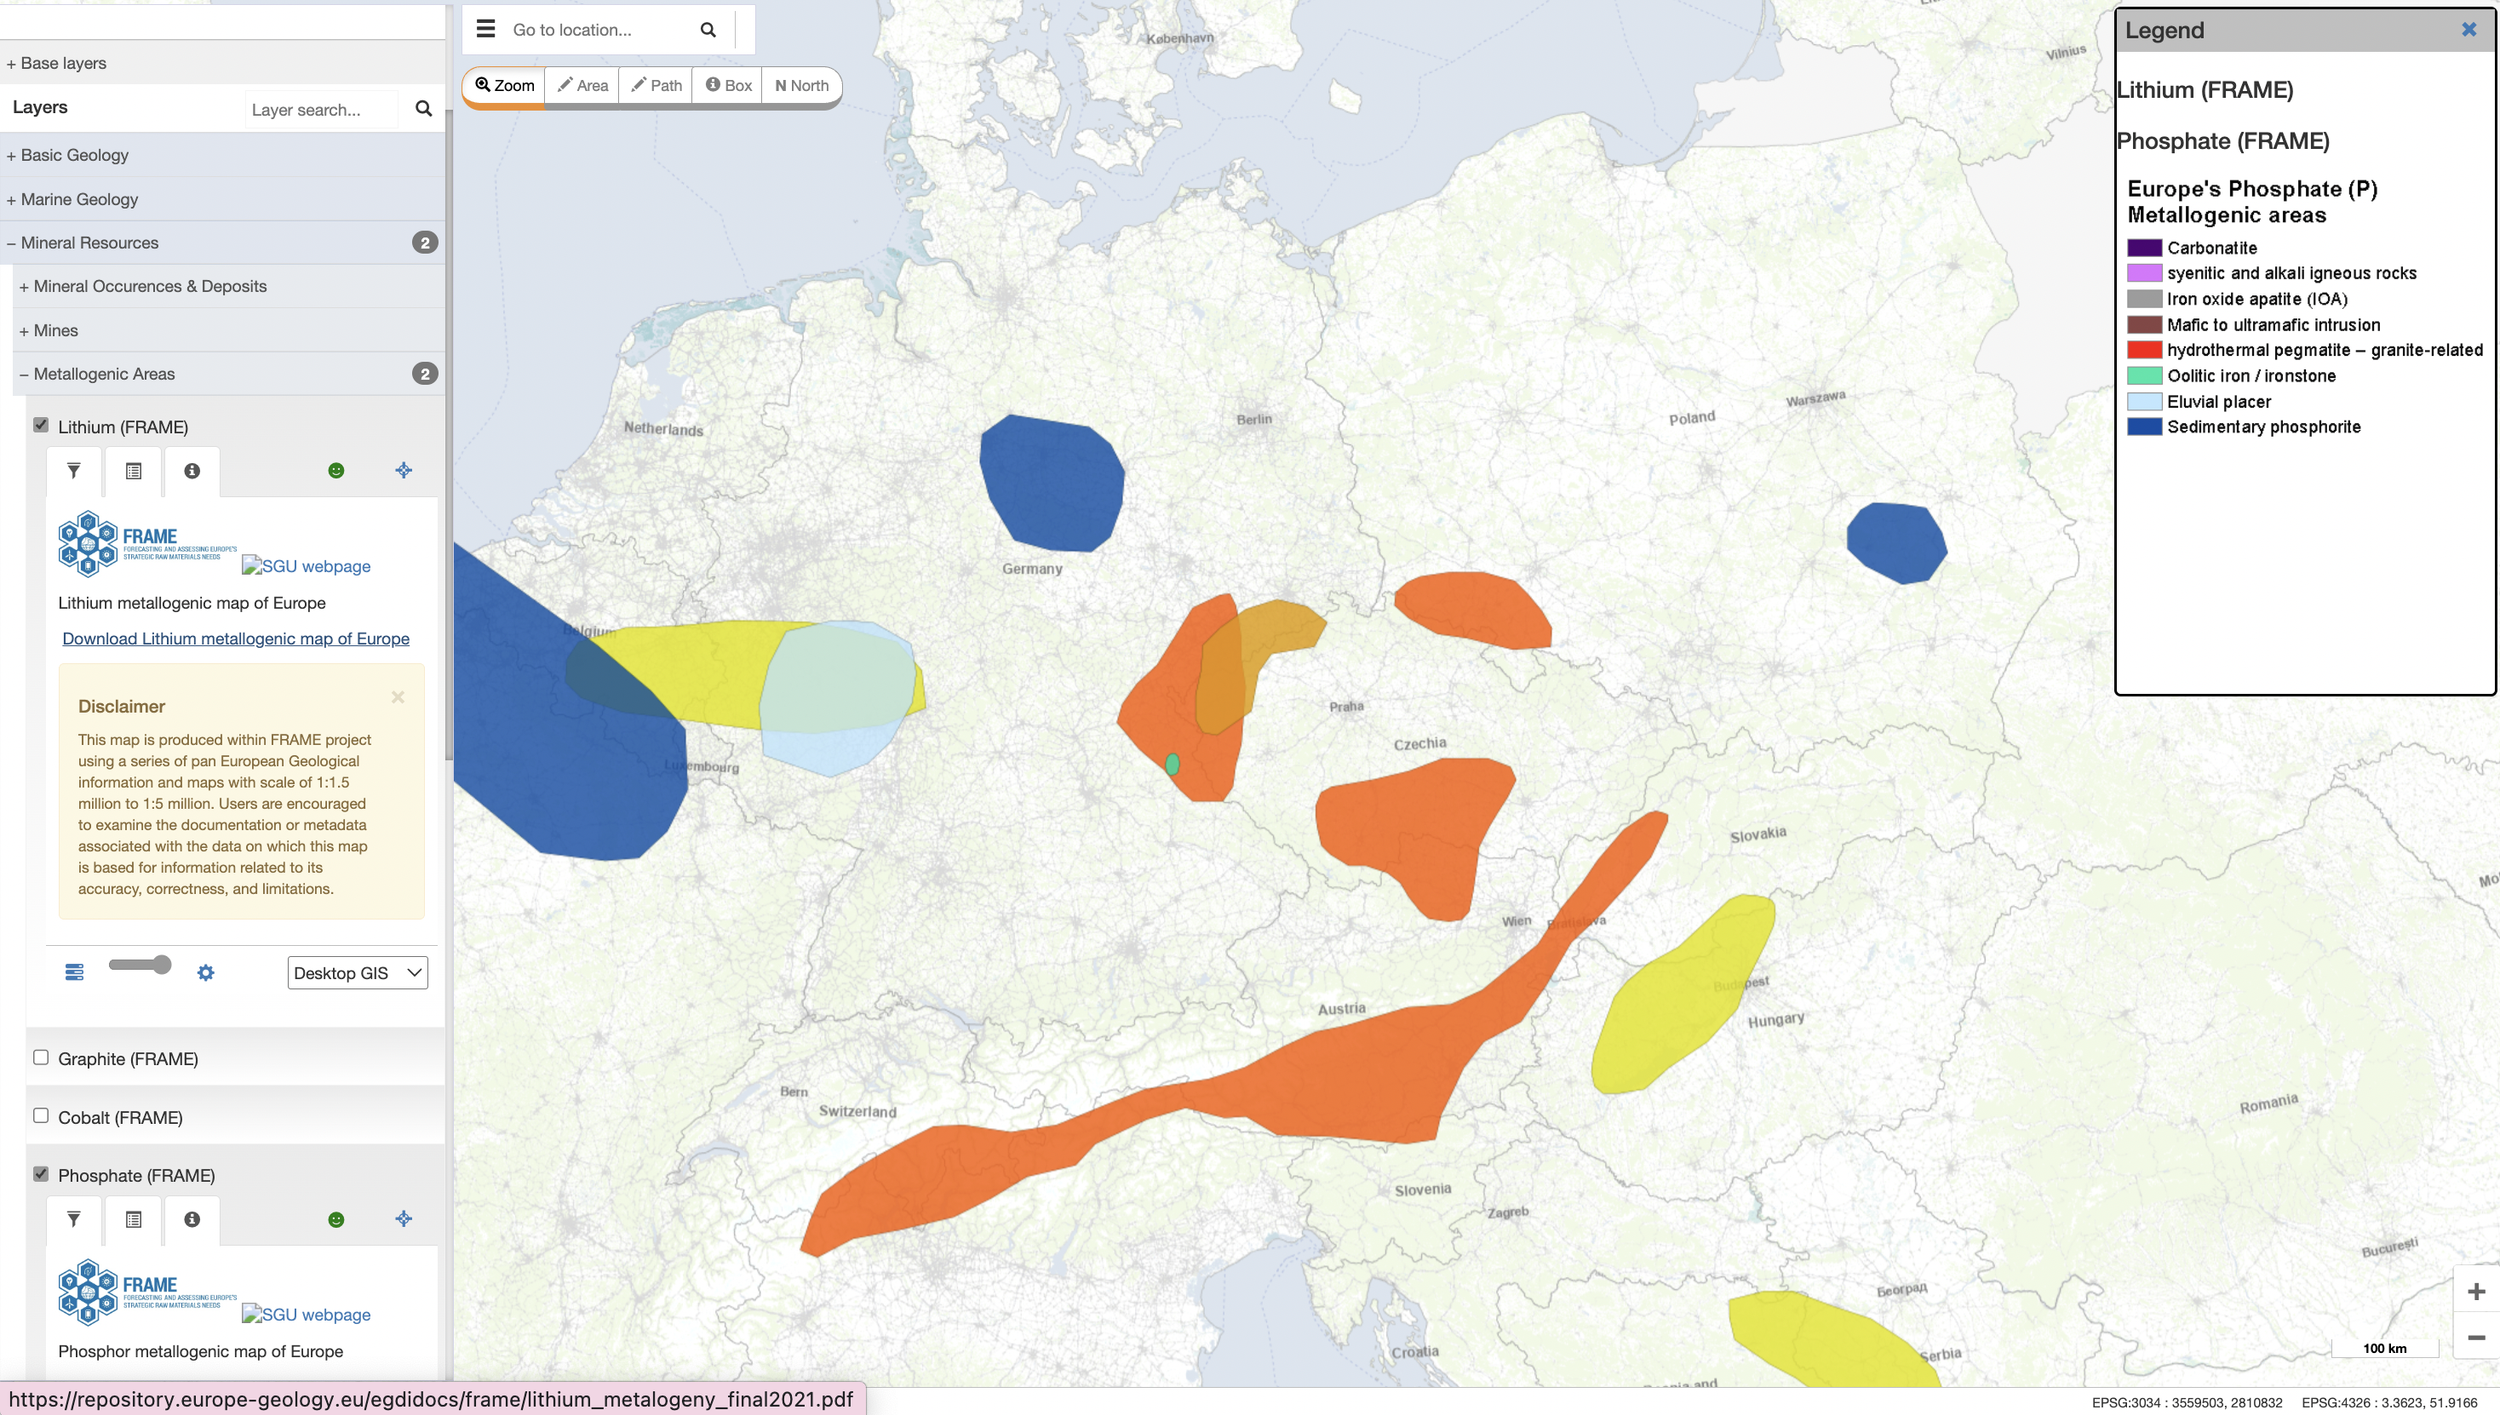Open the Desktop GIS dropdown
The height and width of the screenshot is (1415, 2500).
pyautogui.click(x=357, y=973)
